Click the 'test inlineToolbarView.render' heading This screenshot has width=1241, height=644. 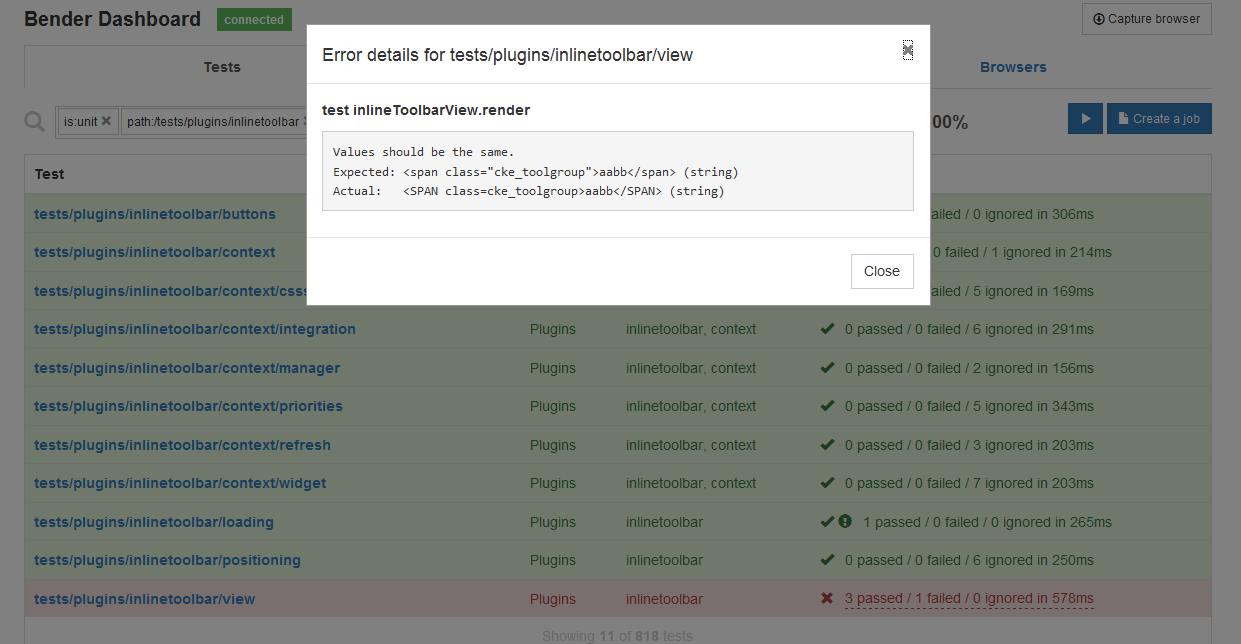click(426, 110)
